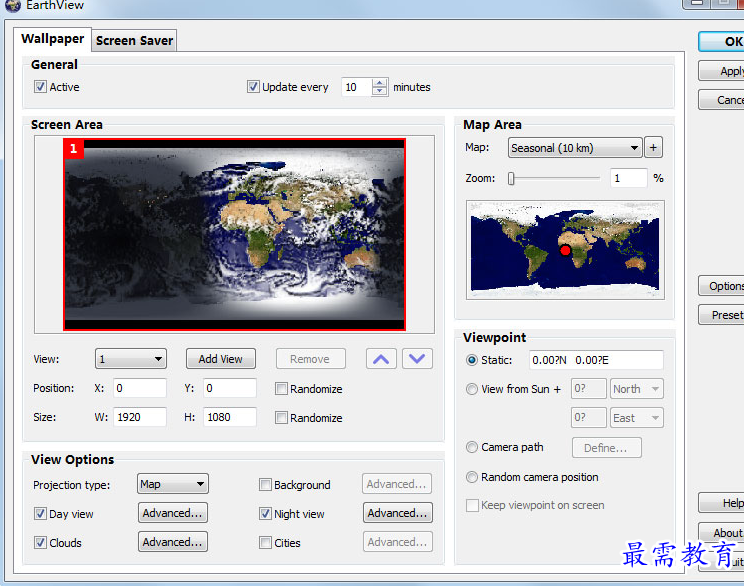Viewport: 744px width, 586px height.
Task: Open the East direction dropdown
Action: [x=637, y=418]
